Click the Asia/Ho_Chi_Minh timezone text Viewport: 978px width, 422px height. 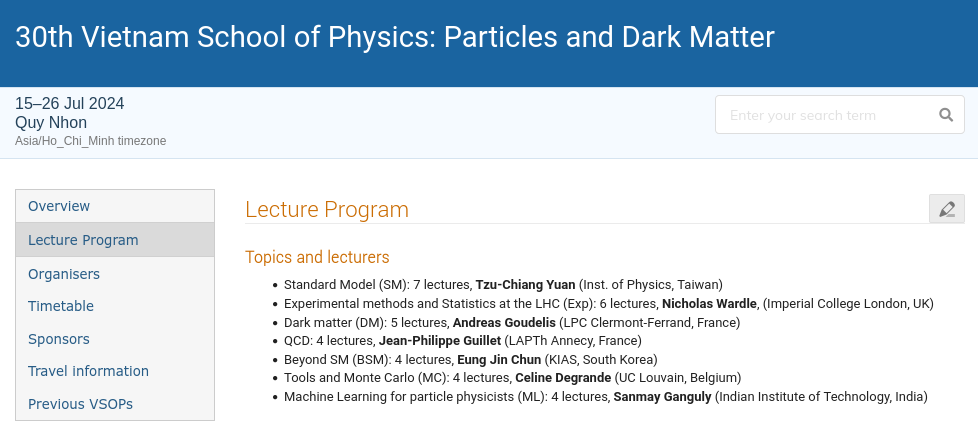(x=91, y=141)
